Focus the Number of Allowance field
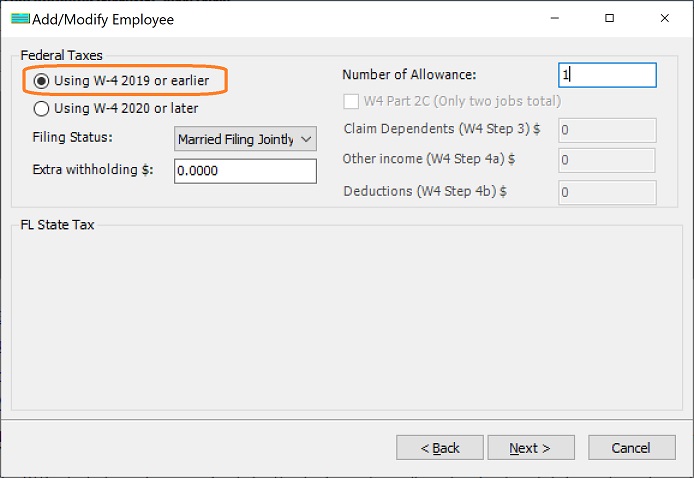Viewport: 694px width, 478px height. tap(606, 75)
